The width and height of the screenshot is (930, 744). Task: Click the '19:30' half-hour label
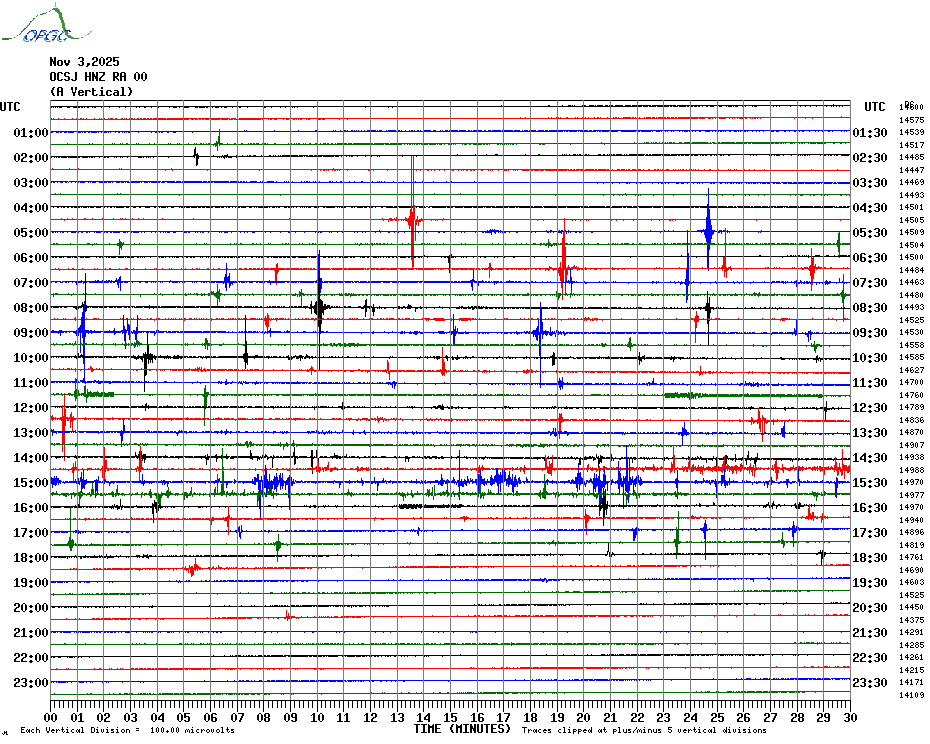click(870, 583)
